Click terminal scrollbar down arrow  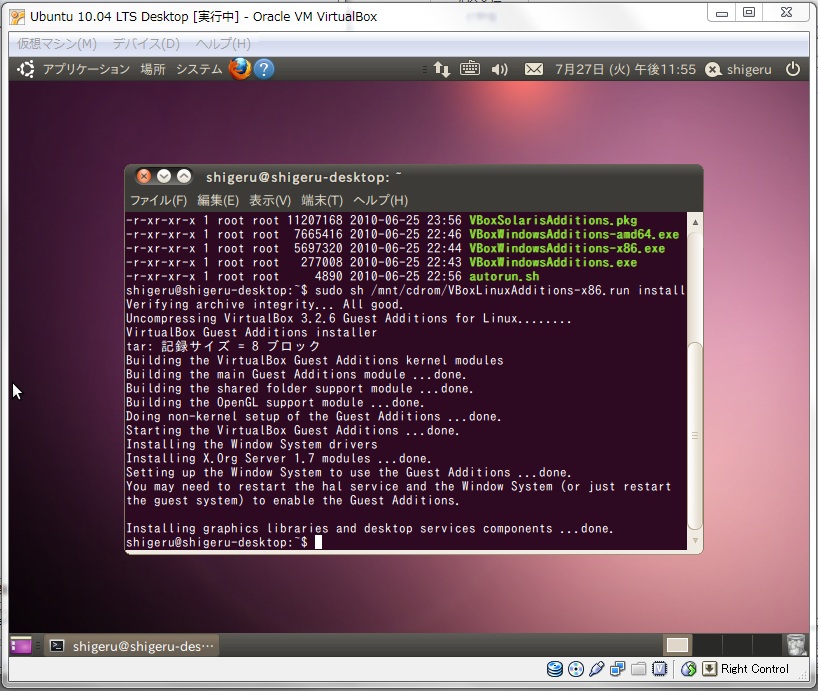[x=695, y=540]
